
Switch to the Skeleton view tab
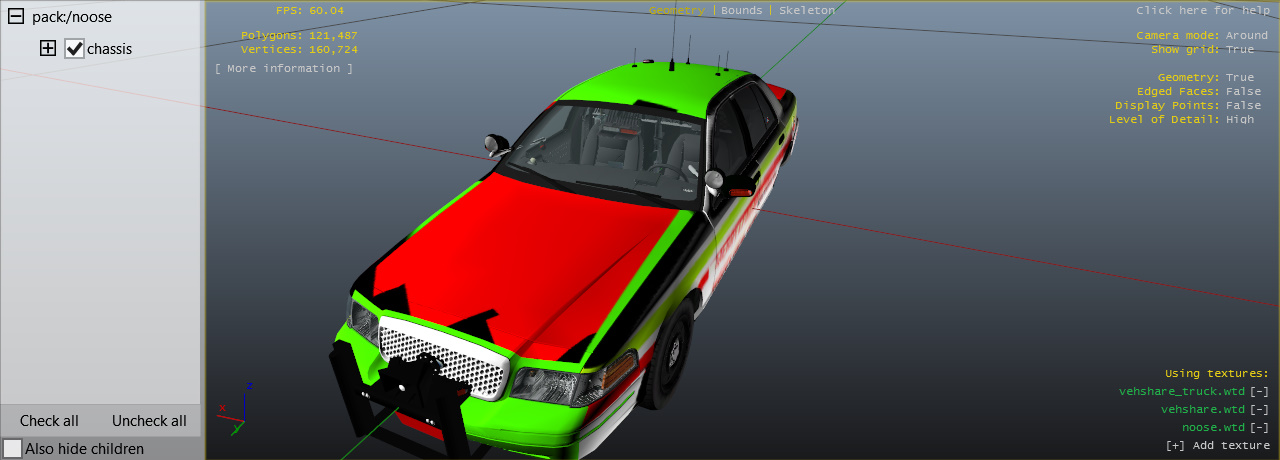coord(806,10)
